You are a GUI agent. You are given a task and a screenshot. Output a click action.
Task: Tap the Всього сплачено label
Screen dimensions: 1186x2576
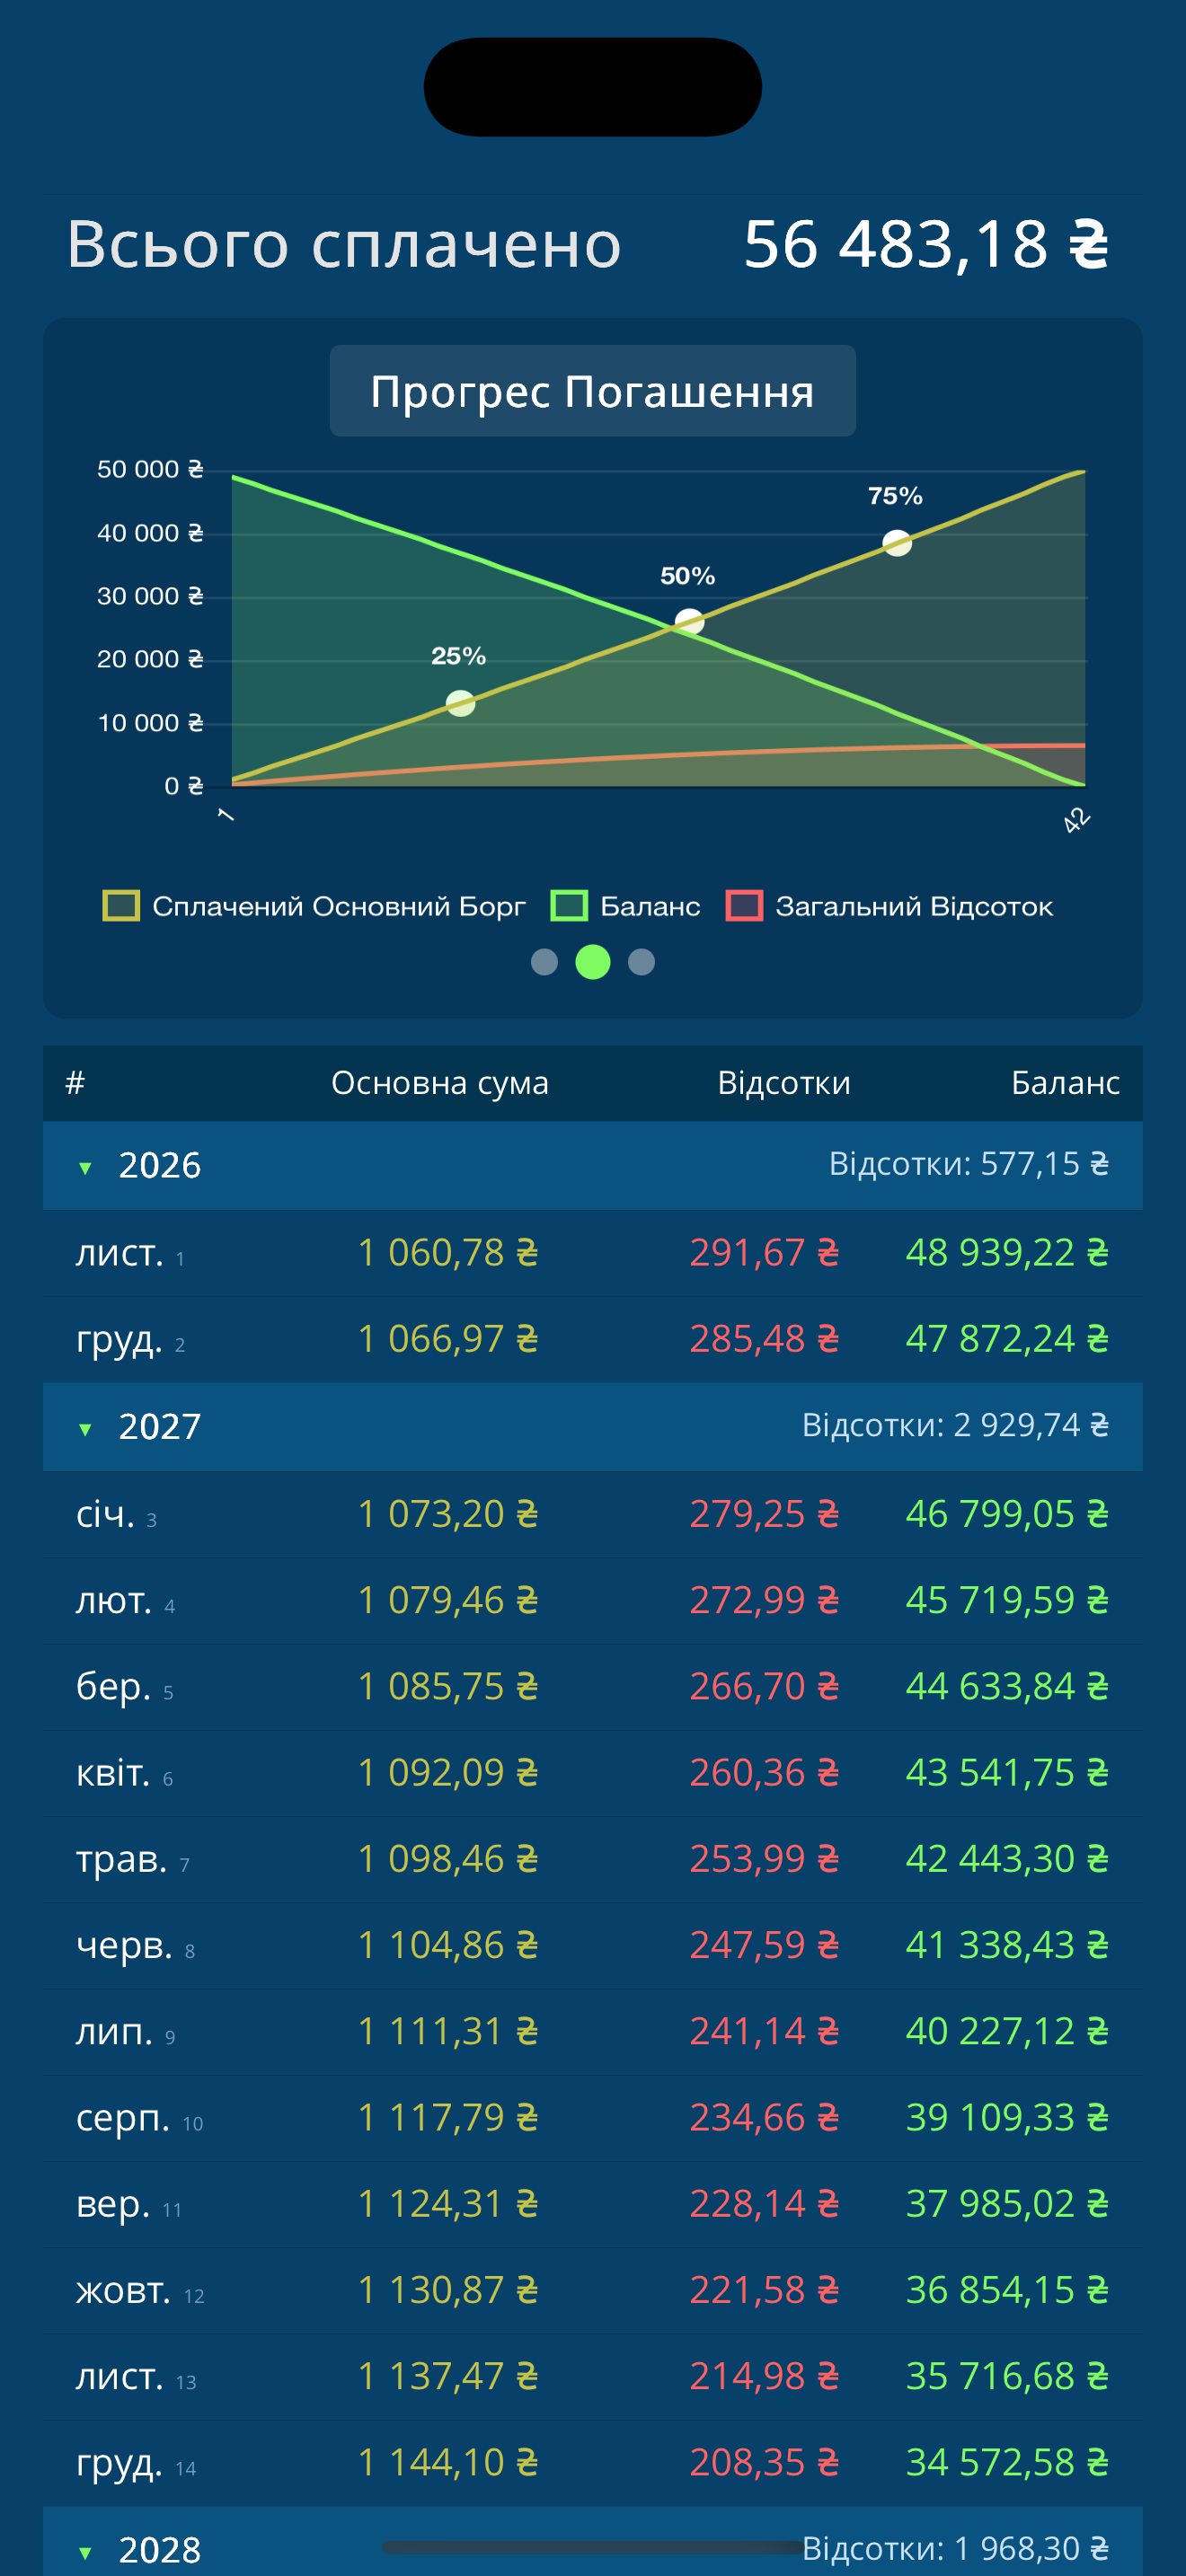coord(344,244)
